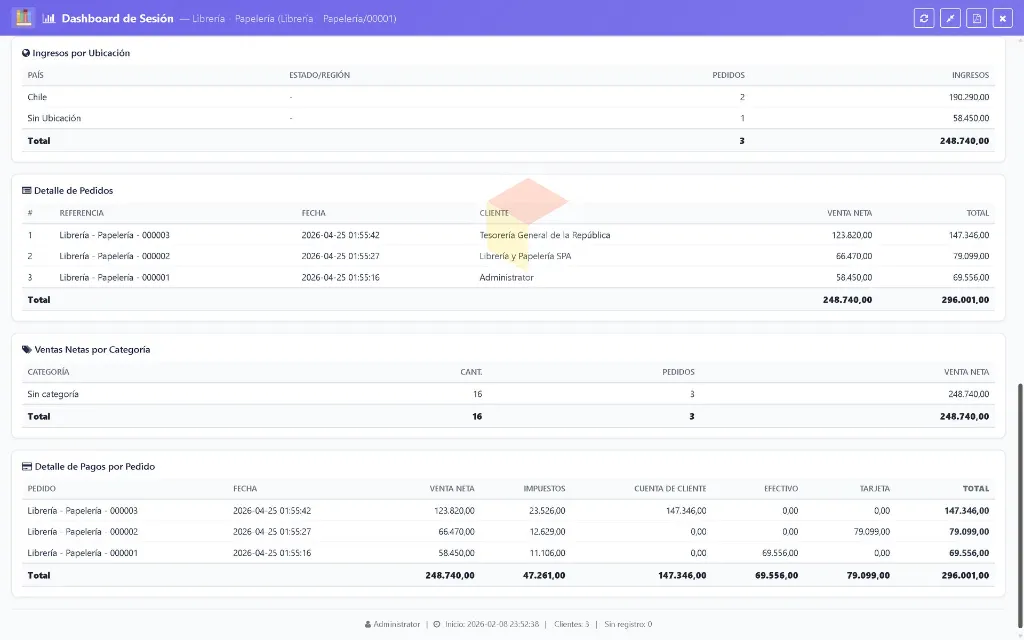This screenshot has width=1024, height=640.
Task: Click VENTA NETA header in Detalle de Pedidos
Action: [849, 213]
